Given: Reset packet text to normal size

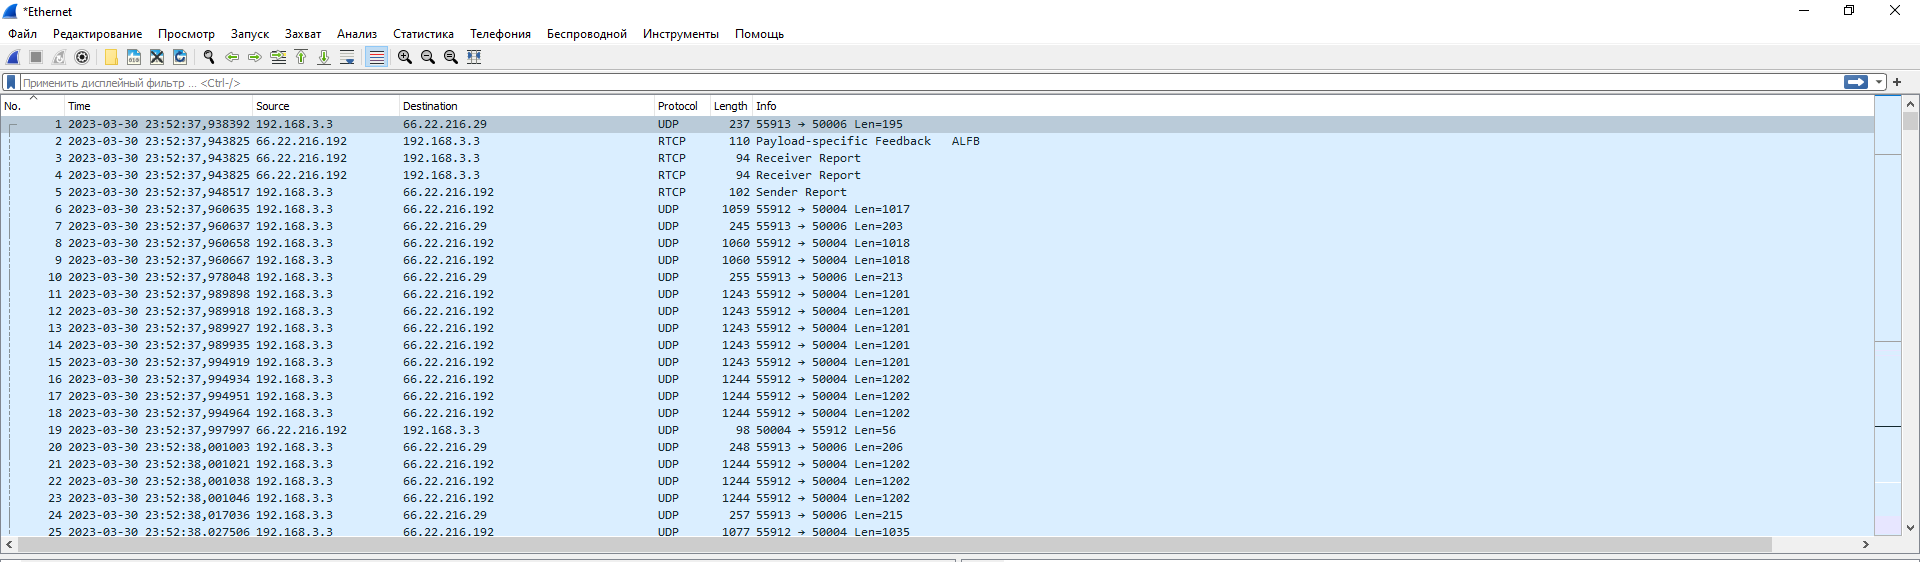Looking at the screenshot, I should coord(451,57).
